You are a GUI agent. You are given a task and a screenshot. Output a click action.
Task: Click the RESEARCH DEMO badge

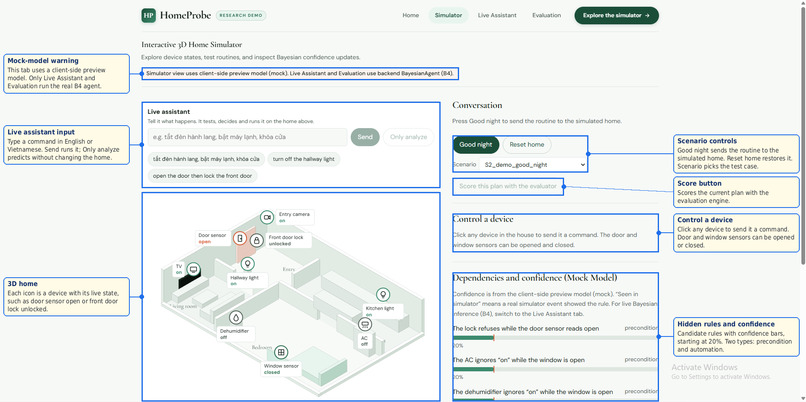pyautogui.click(x=241, y=15)
